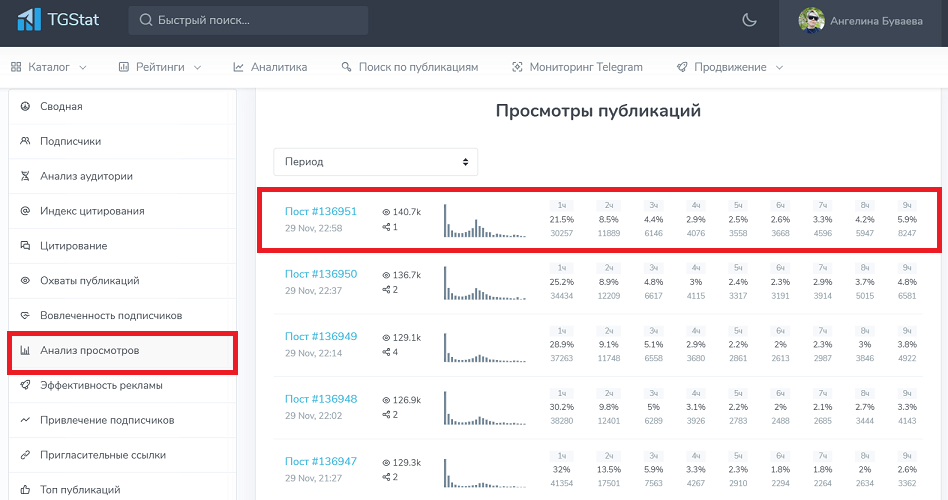Image resolution: width=948 pixels, height=500 pixels.
Task: Click the Подписчики sidebar icon
Action: coord(25,141)
